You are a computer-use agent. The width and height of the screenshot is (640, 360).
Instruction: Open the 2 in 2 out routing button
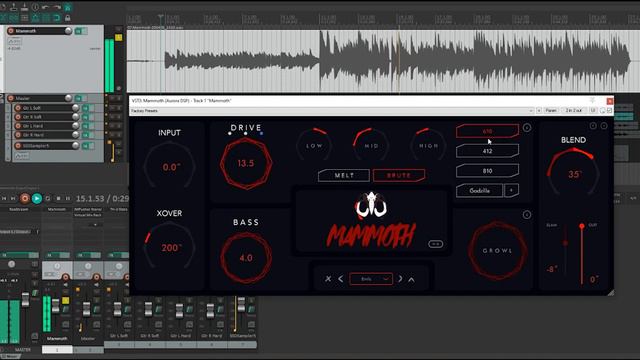[x=573, y=111]
